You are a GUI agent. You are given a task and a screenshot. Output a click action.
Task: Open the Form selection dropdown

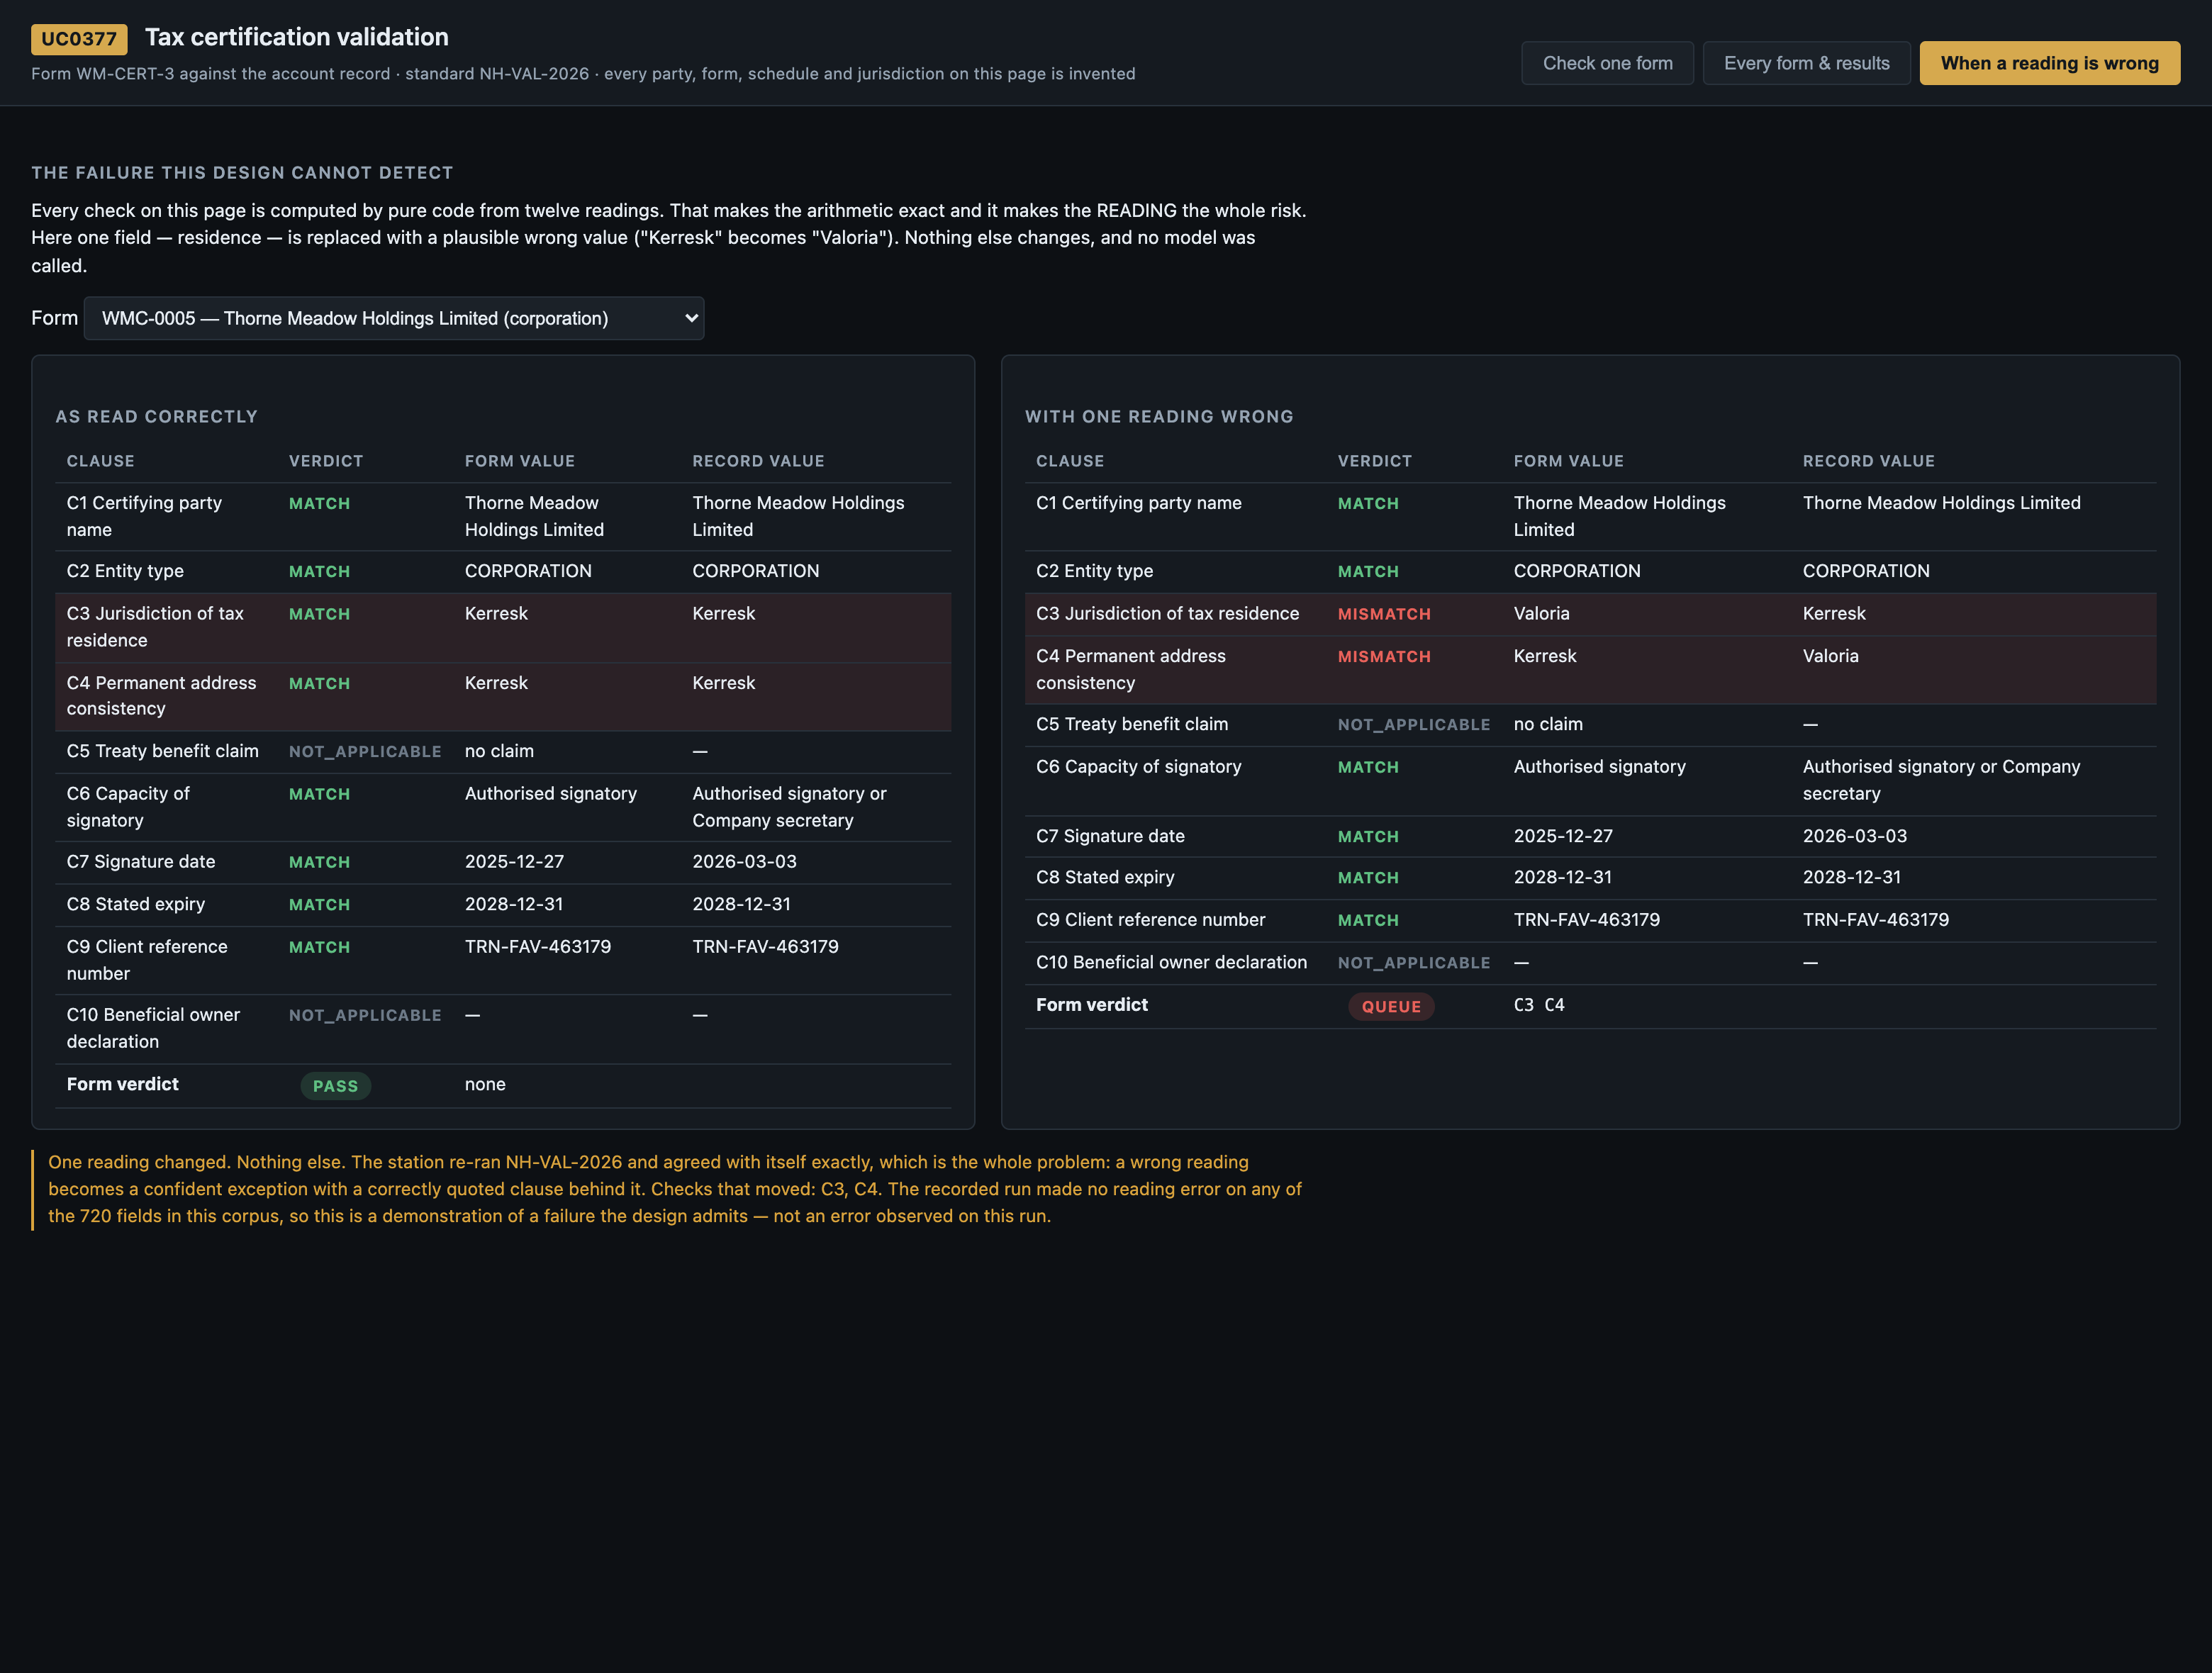(394, 318)
